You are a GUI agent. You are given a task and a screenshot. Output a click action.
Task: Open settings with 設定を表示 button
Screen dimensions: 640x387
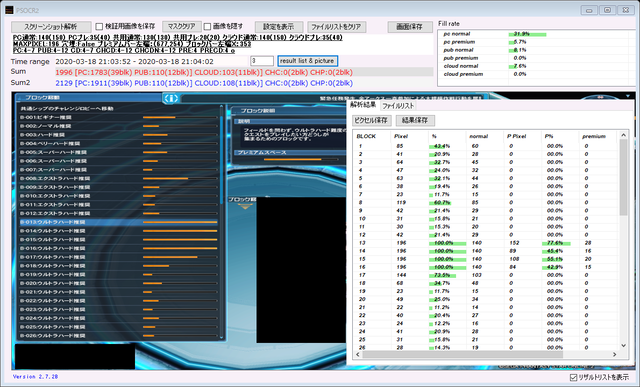(x=279, y=27)
